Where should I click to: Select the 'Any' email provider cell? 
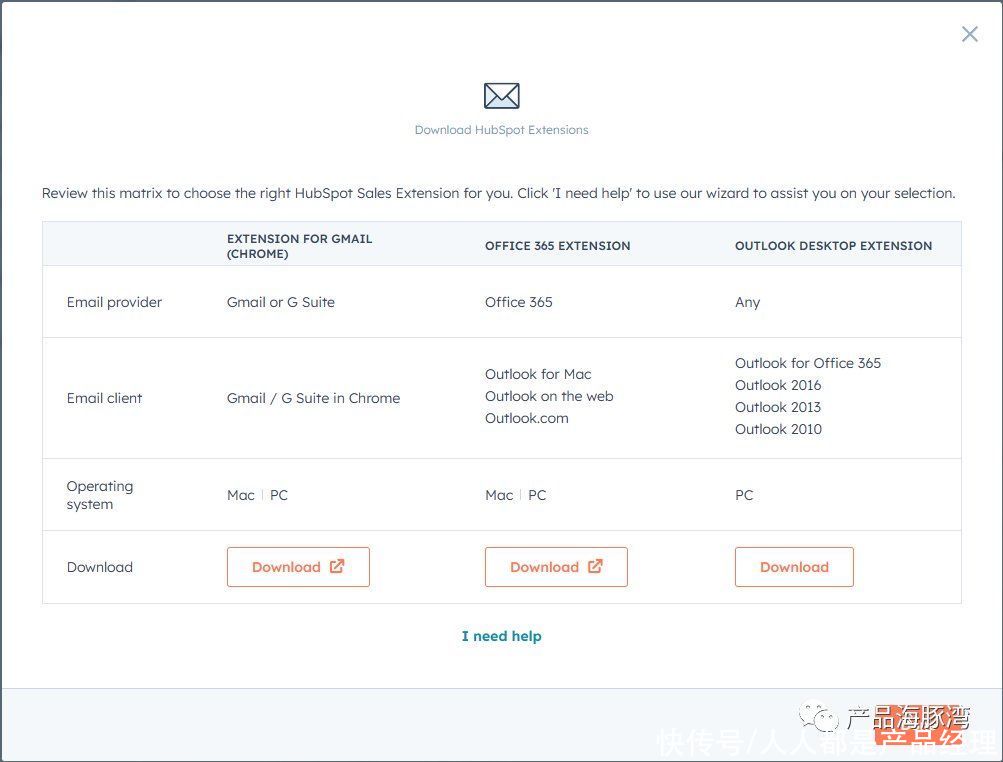(x=748, y=302)
